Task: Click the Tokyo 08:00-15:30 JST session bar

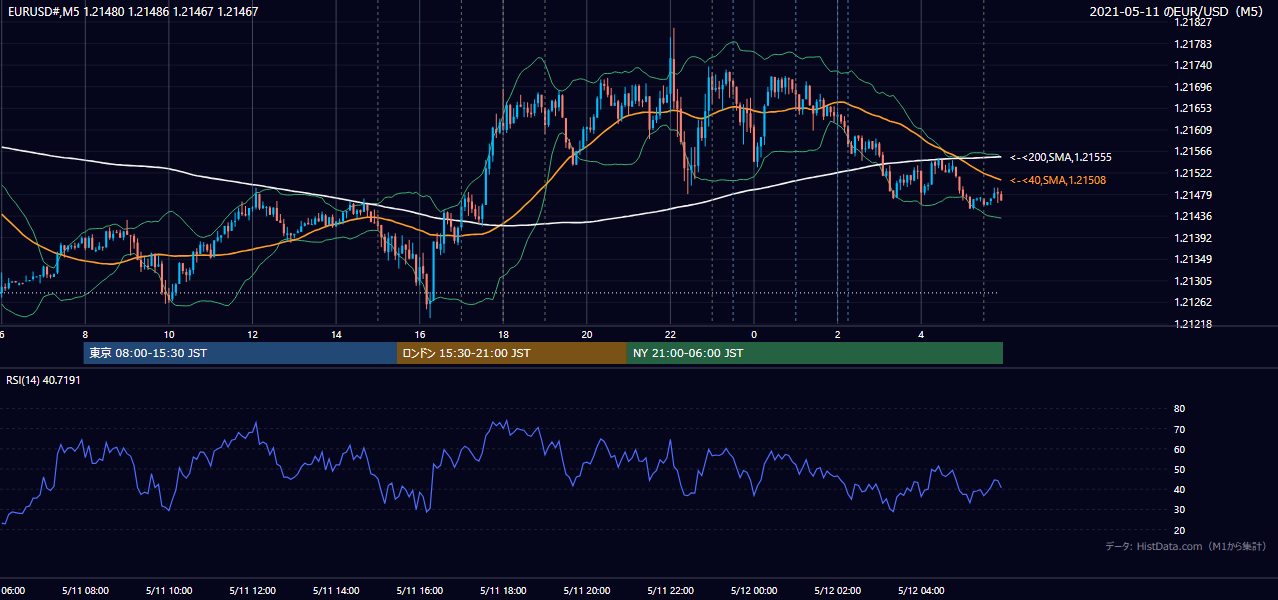Action: tap(241, 353)
